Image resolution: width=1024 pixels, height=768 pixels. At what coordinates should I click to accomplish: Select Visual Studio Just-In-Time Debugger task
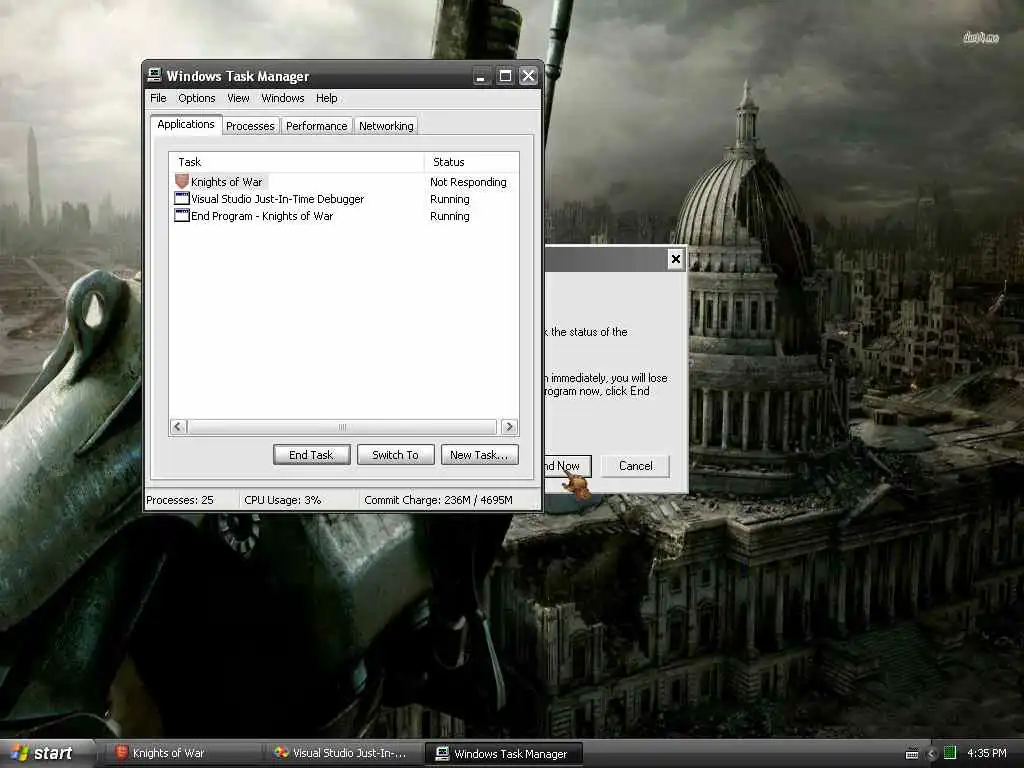344,199
